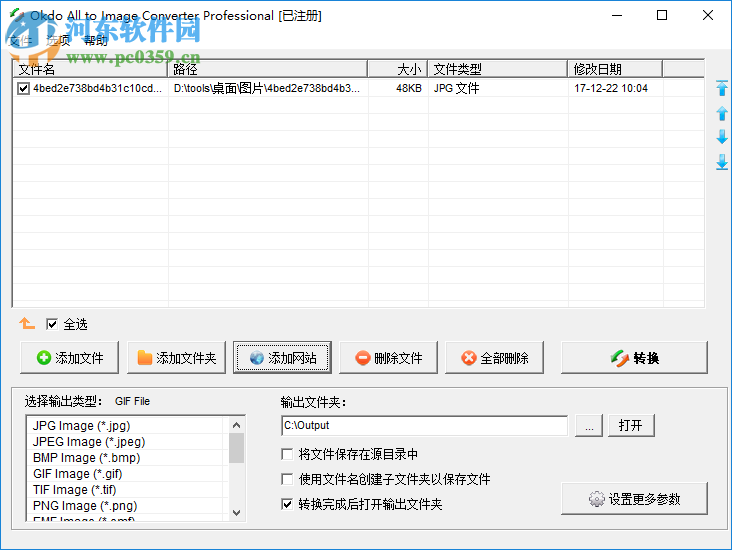Click the 添加网站 button
This screenshot has height=550, width=732.
tap(282, 358)
